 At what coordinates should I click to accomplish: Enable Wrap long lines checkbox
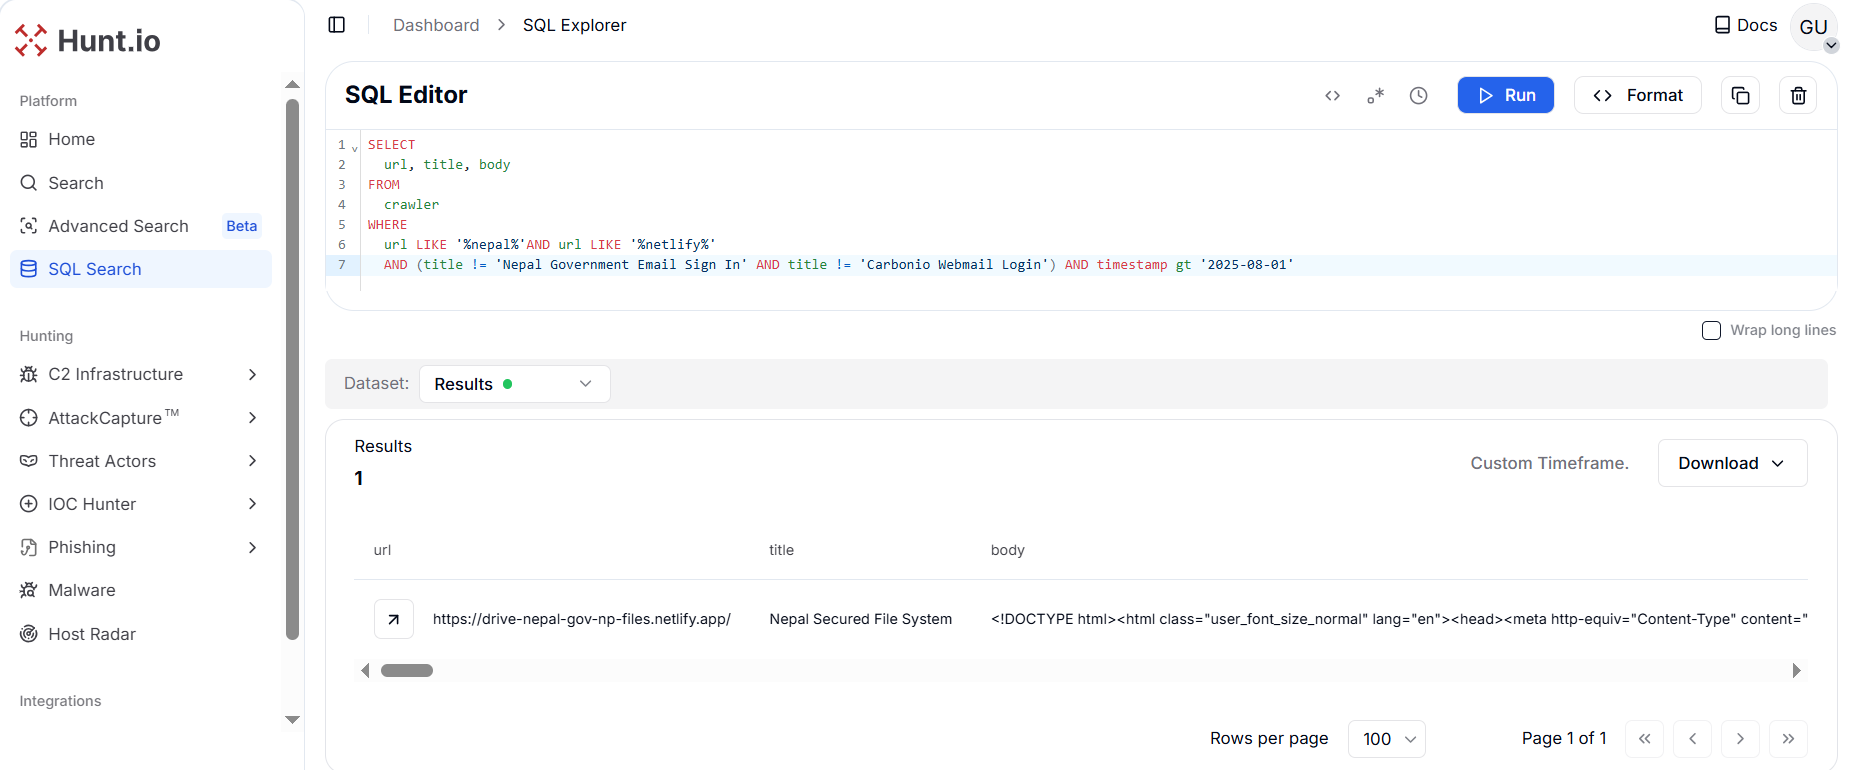pos(1711,330)
